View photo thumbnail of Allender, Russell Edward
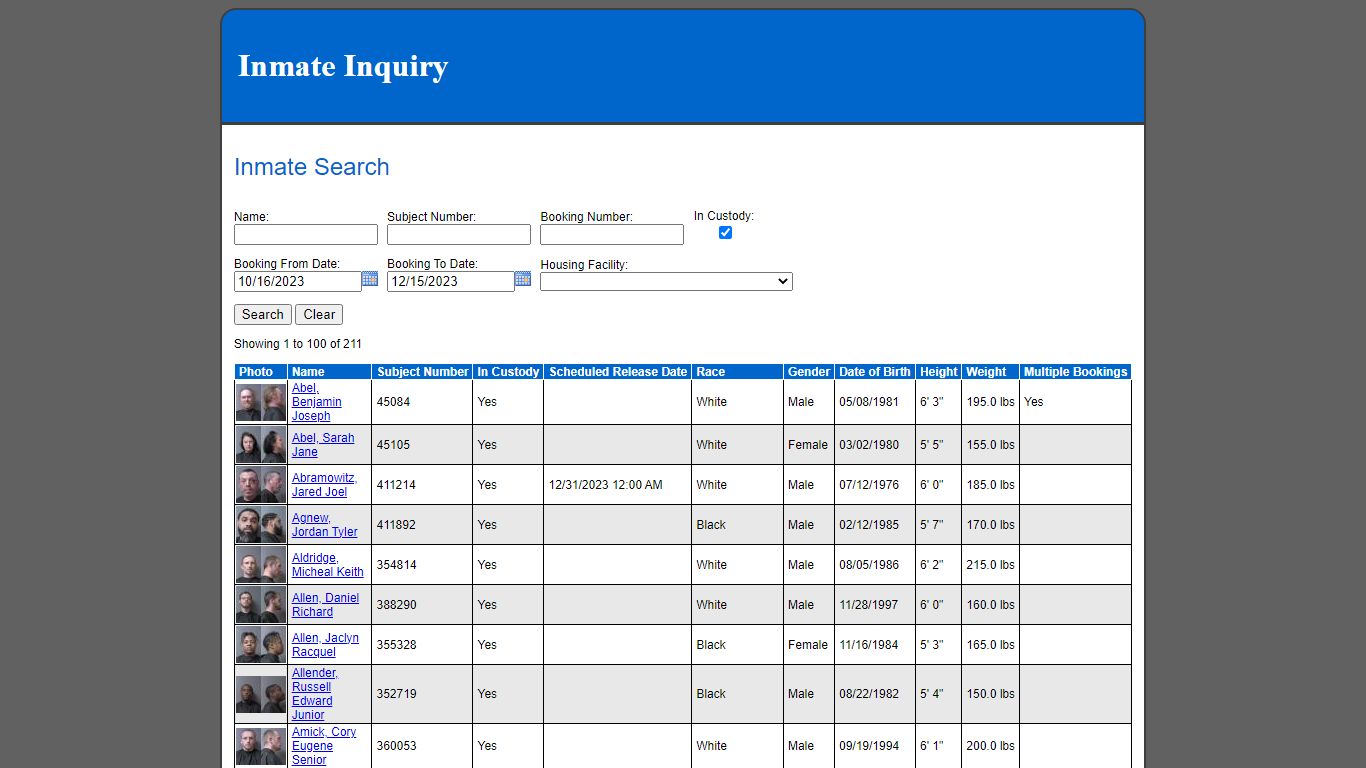The image size is (1366, 768). 261,694
